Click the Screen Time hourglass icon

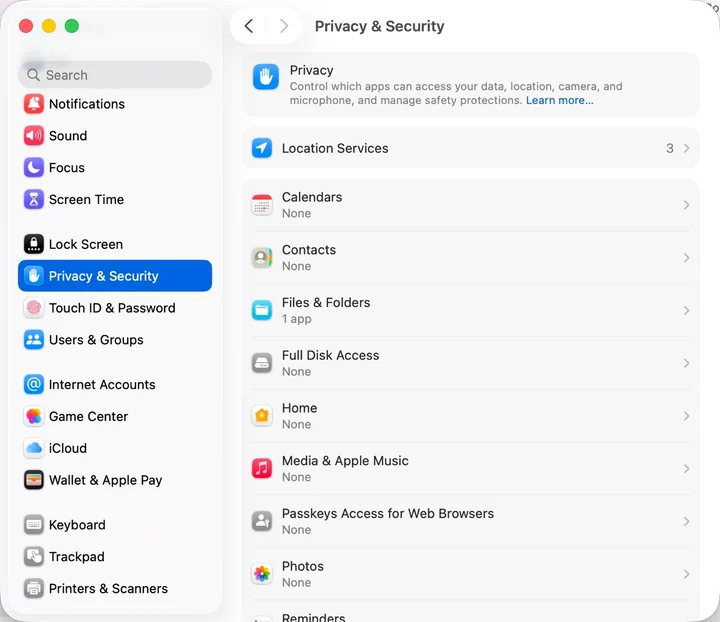(34, 199)
